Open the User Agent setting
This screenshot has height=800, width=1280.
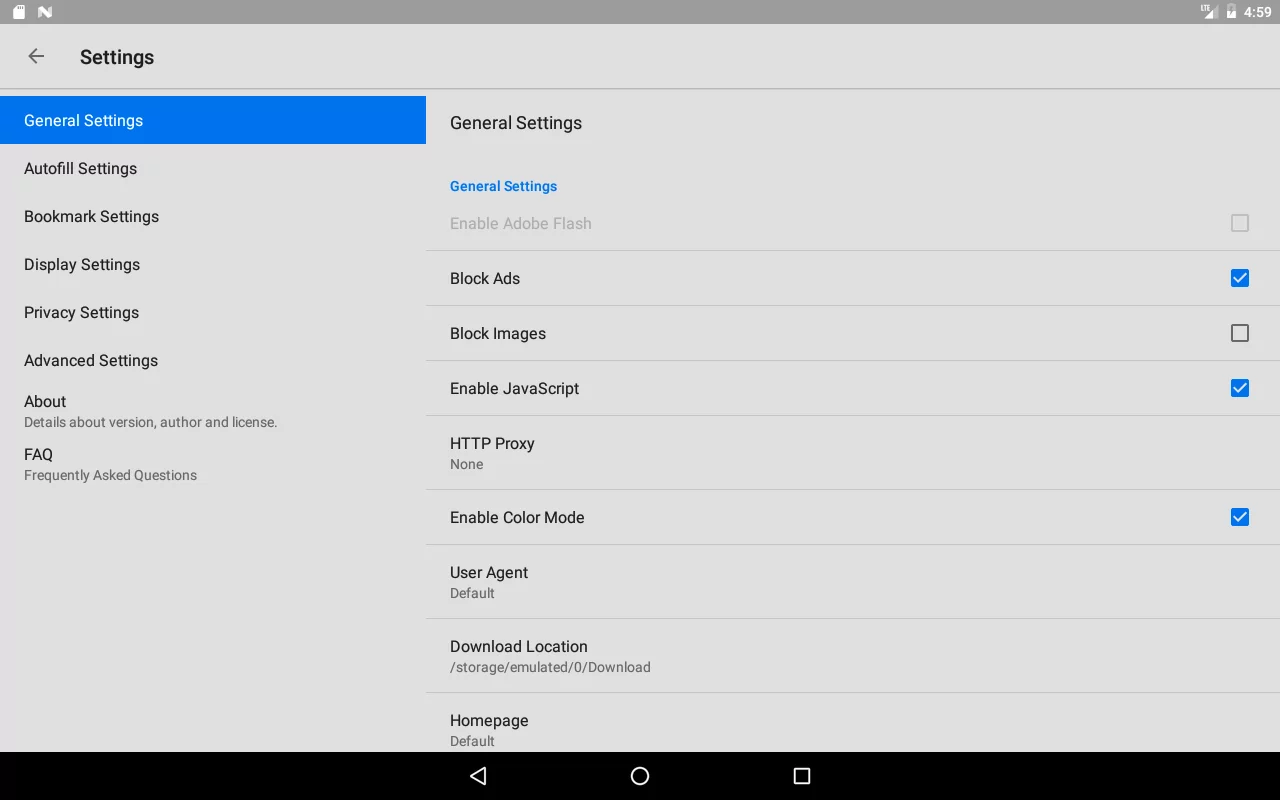pos(853,582)
